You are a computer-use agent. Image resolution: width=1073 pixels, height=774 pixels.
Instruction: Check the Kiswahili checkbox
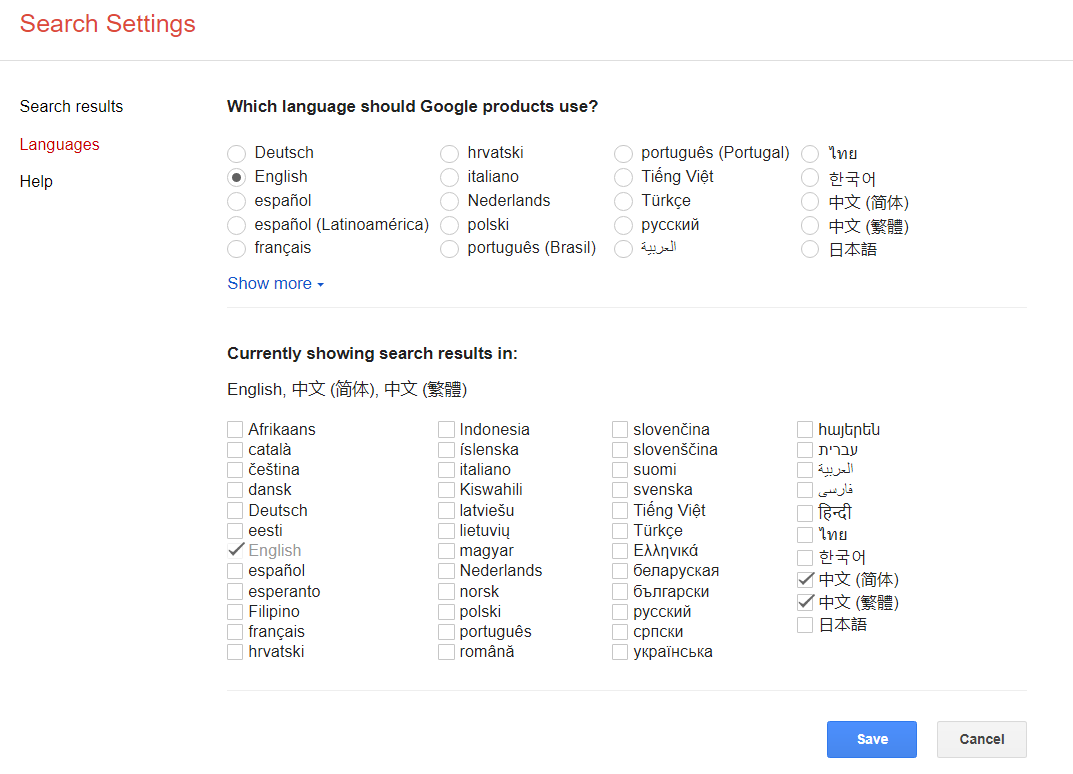click(x=446, y=490)
